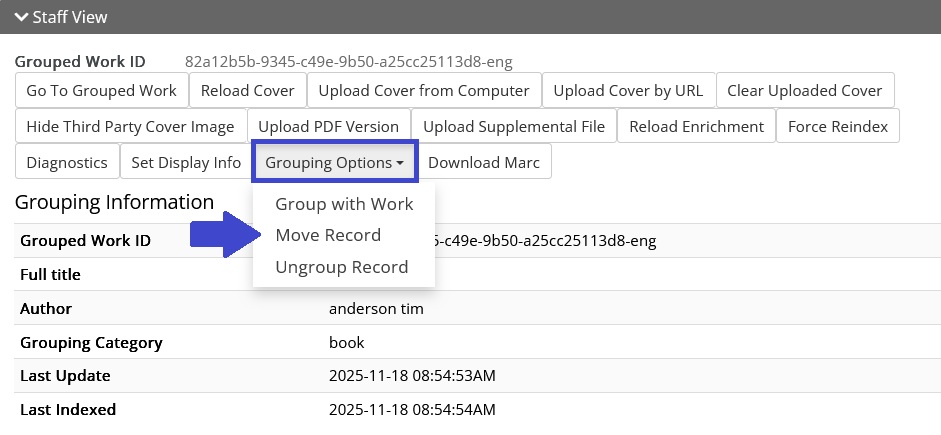The width and height of the screenshot is (941, 435).
Task: Select Upload Supplemental File
Action: tap(514, 127)
